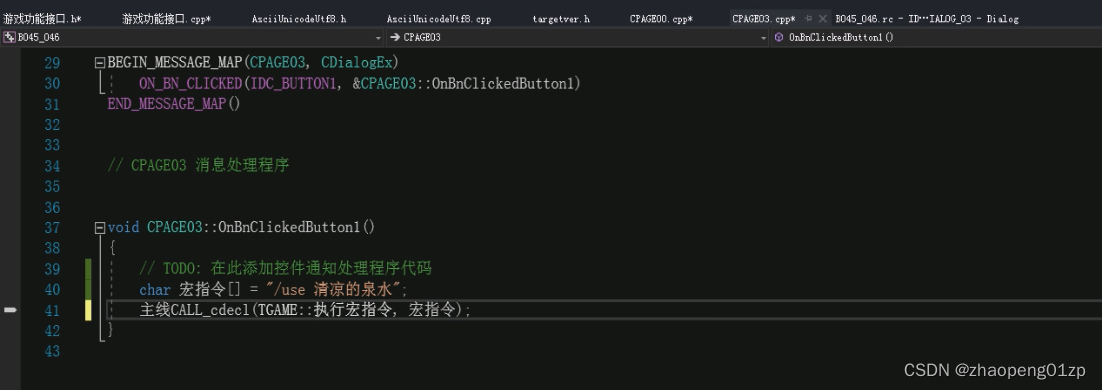Screen dimensions: 1102x390
Task: Switch to the targetver.h tab
Action: tap(561, 19)
